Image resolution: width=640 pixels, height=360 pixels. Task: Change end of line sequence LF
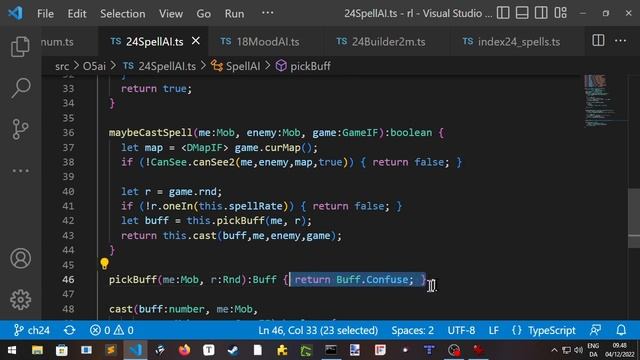click(493, 330)
